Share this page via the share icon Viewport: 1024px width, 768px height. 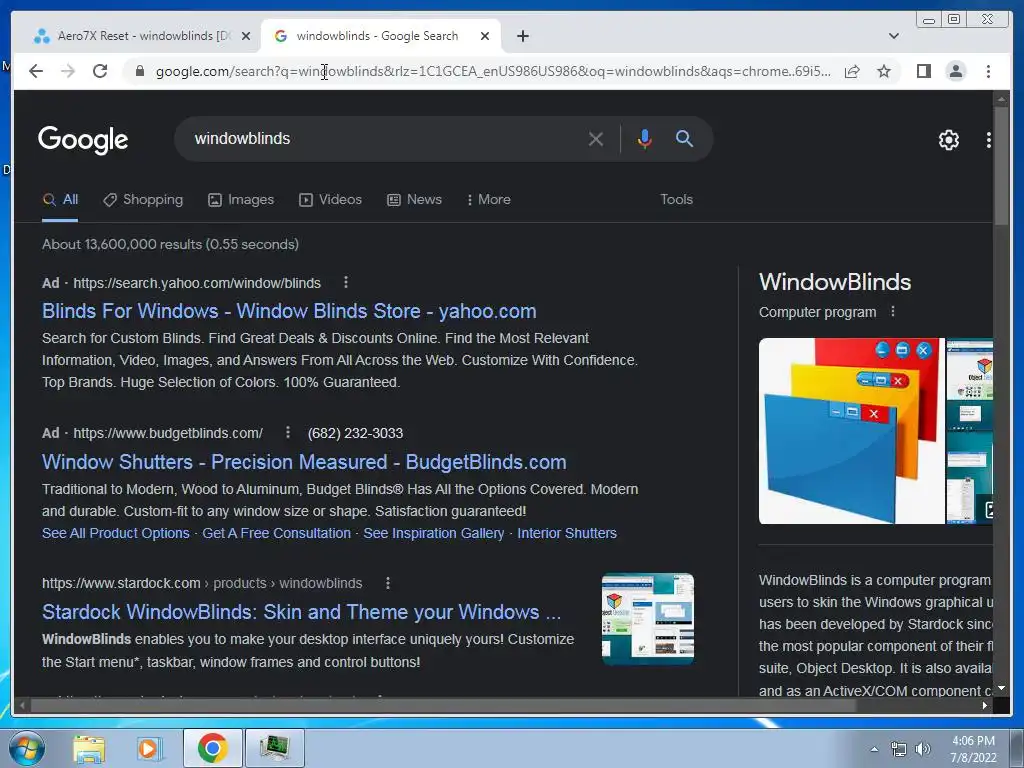coord(852,71)
